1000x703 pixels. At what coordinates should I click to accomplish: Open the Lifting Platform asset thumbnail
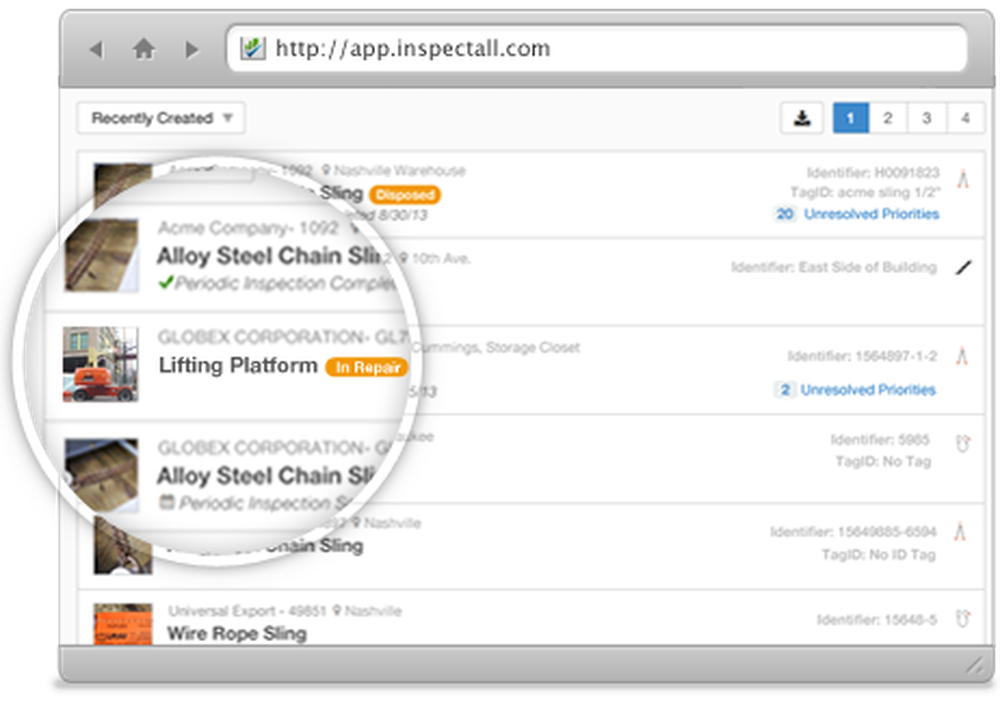[100, 364]
